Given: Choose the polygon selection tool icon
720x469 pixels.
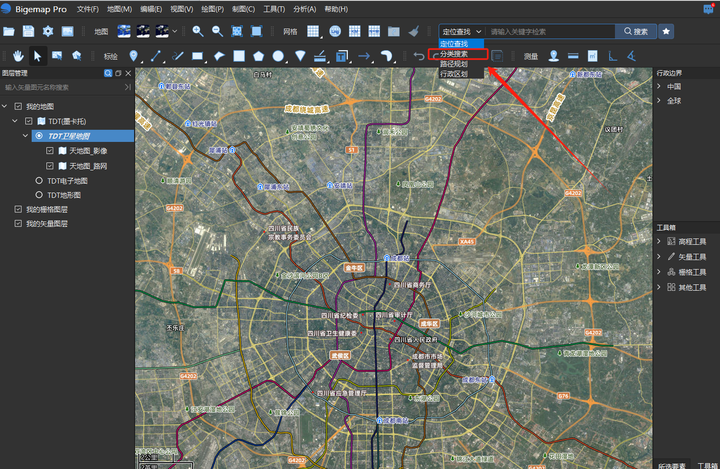Looking at the screenshot, I should (x=77, y=56).
